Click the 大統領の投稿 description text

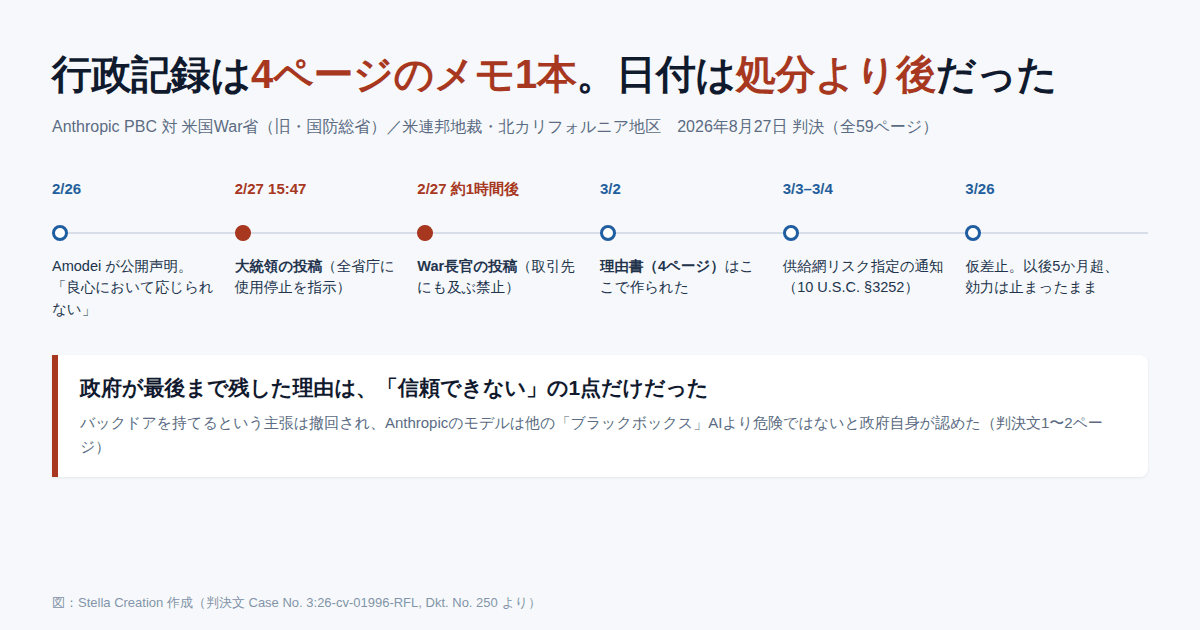(316, 277)
